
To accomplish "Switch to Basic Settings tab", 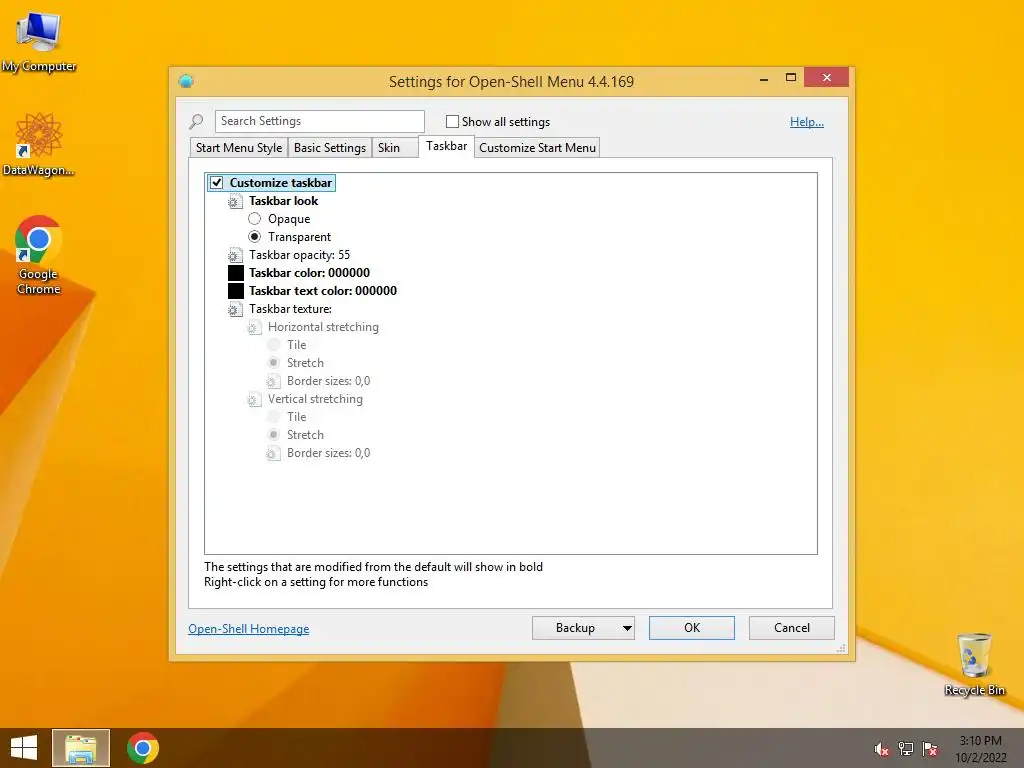I will pos(330,148).
